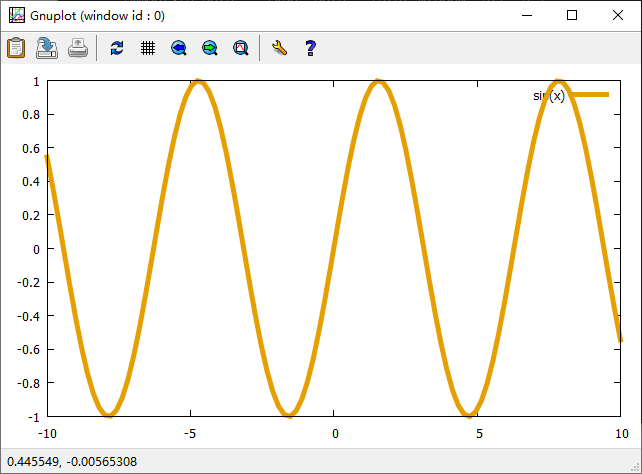
Task: Click the y-axis label -0.6
Action: tap(29, 350)
